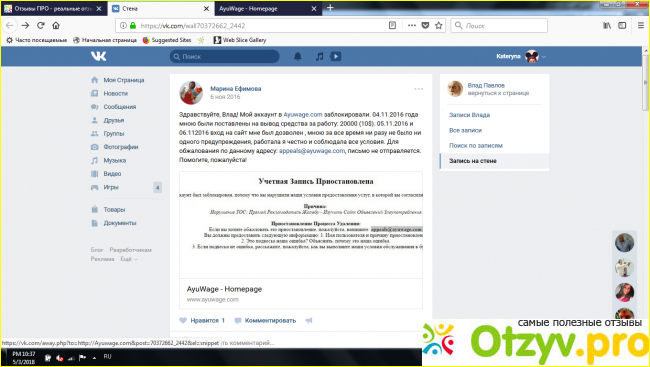Bookmark page with the star icon

click(x=439, y=26)
